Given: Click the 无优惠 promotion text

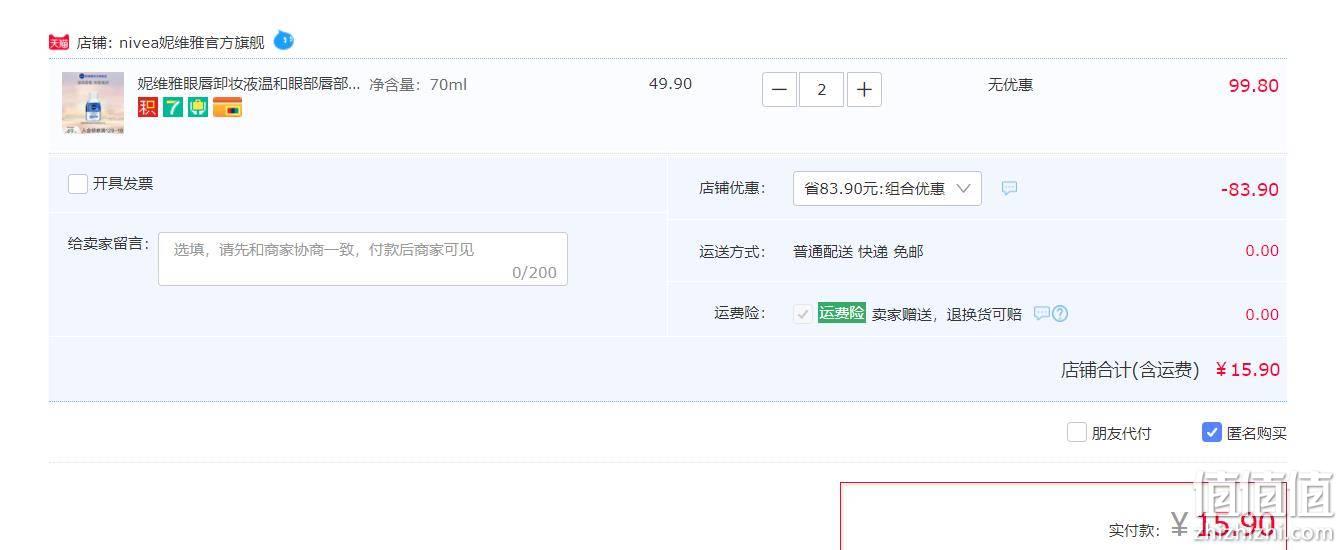Looking at the screenshot, I should 1010,85.
